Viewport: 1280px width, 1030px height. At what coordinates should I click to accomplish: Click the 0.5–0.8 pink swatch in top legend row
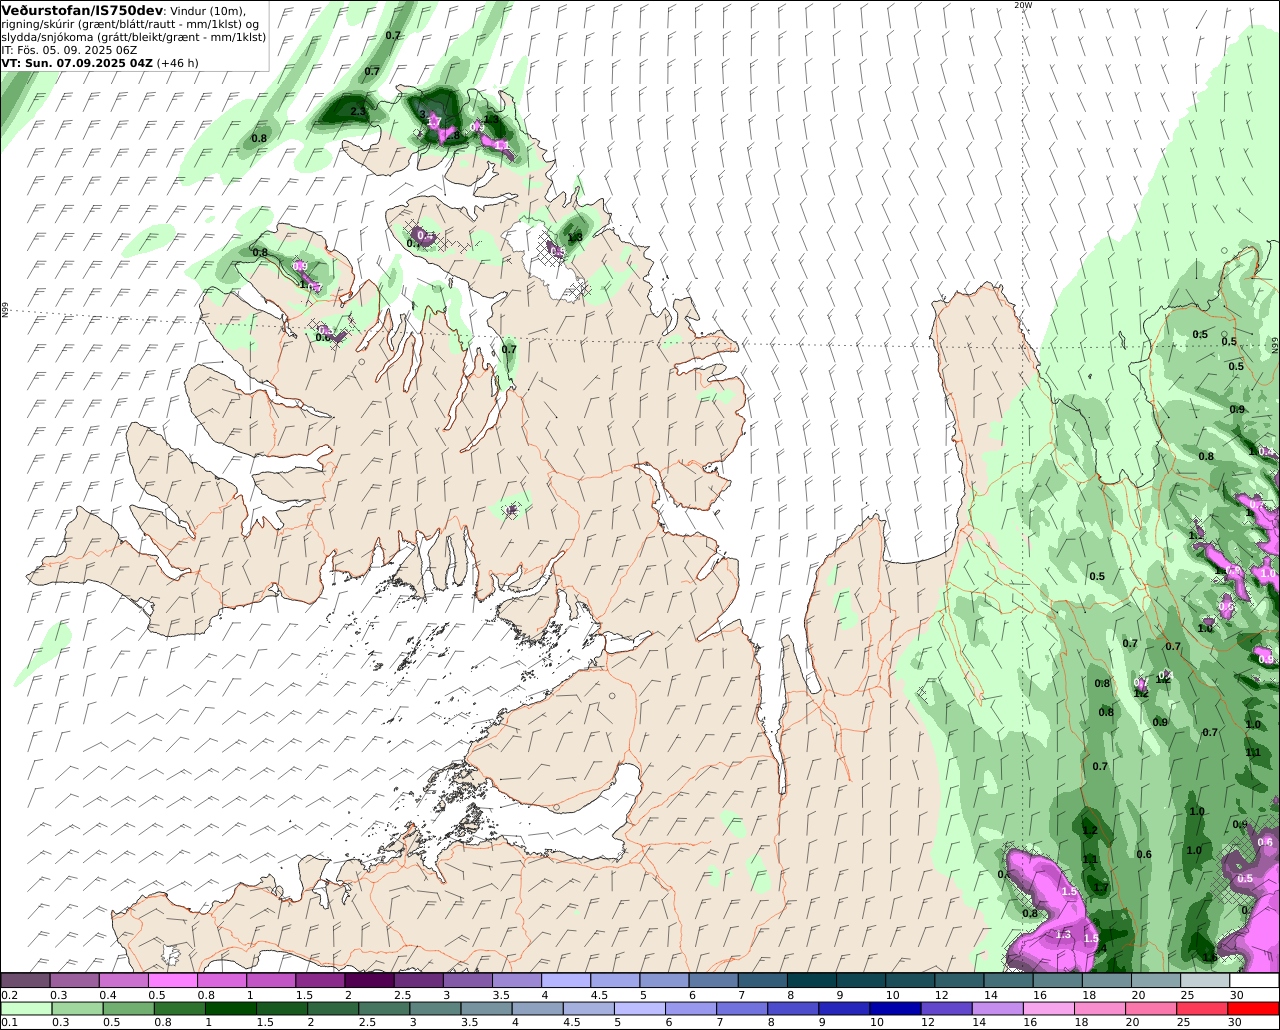tap(173, 981)
